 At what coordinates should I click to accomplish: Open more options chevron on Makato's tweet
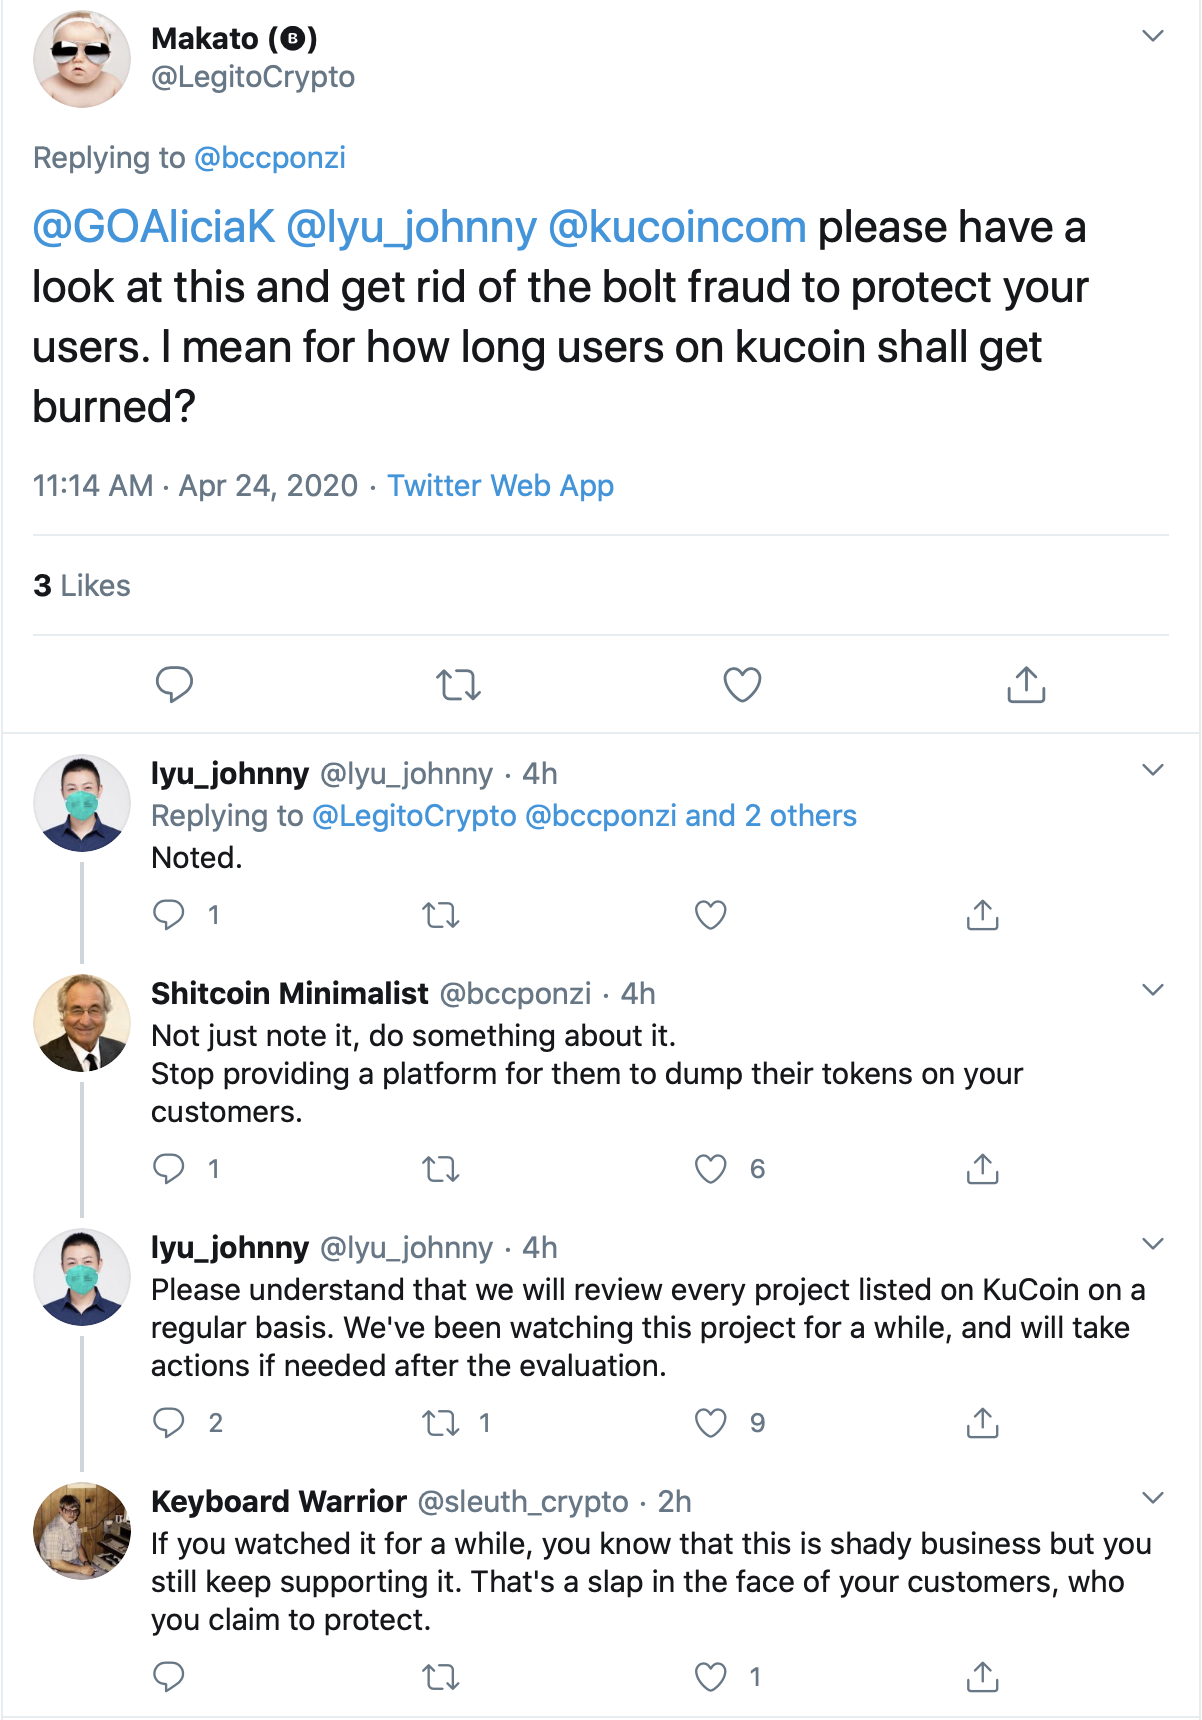pos(1153,37)
